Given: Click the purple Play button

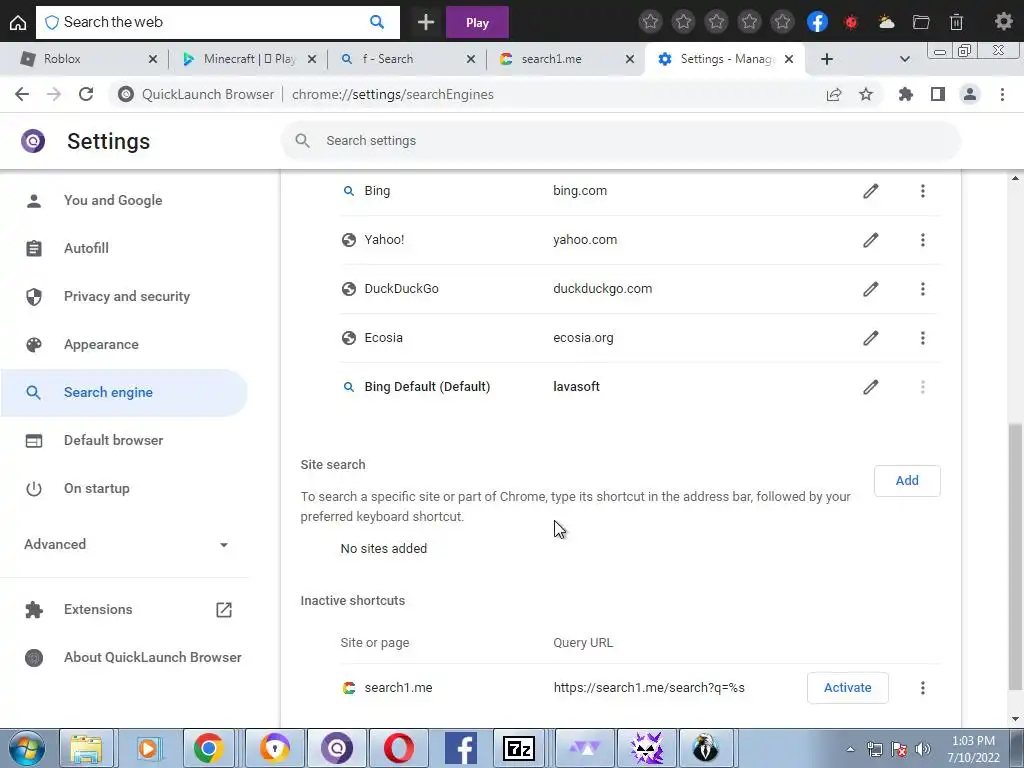Looking at the screenshot, I should point(477,22).
